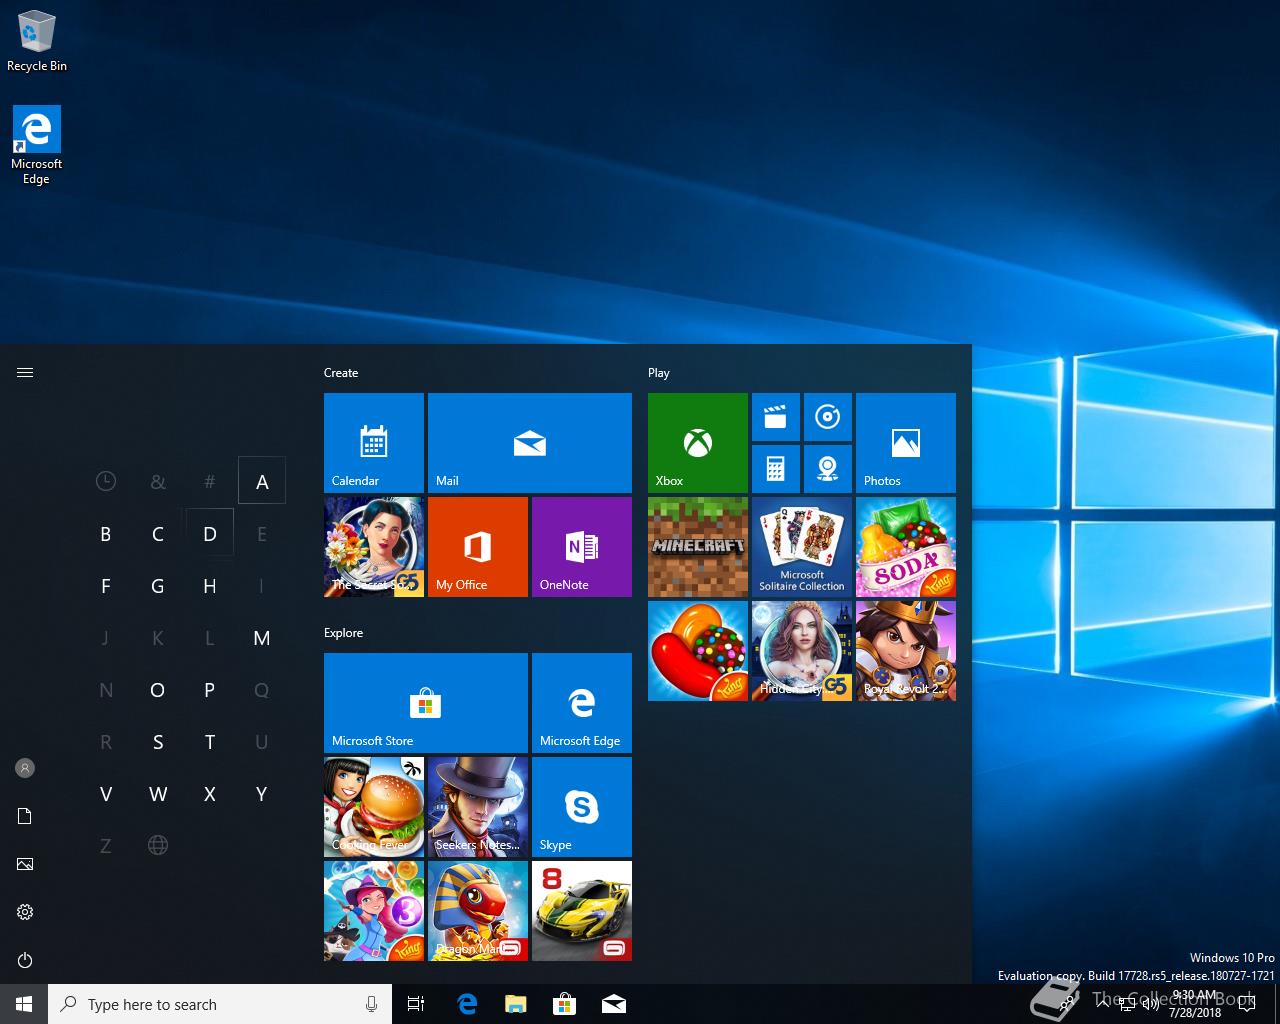Open the Groove Music disc tile

pyautogui.click(x=828, y=417)
